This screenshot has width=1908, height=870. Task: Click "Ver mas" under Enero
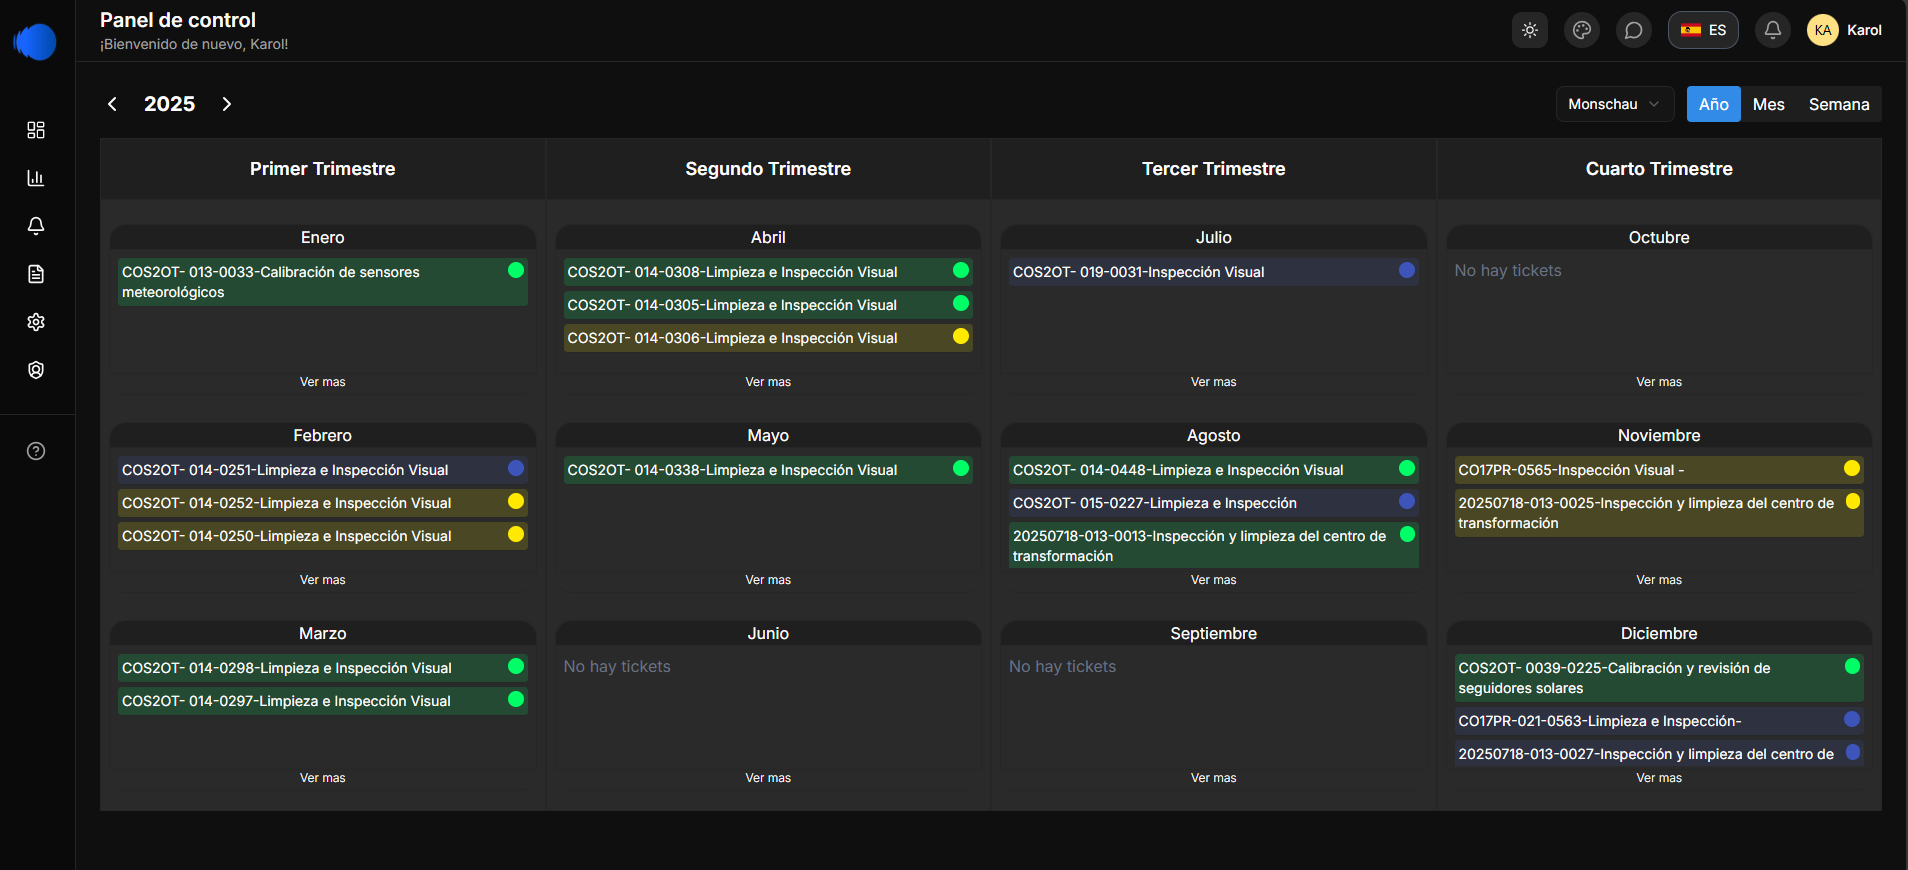pos(322,382)
